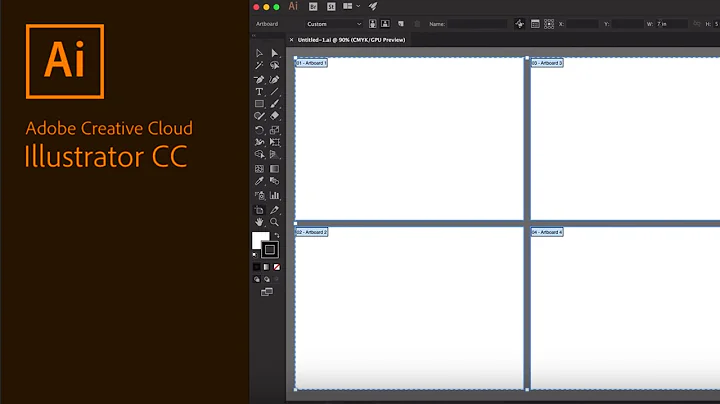Enable Draw Behind mode
This screenshot has width=720, height=404.
267,279
